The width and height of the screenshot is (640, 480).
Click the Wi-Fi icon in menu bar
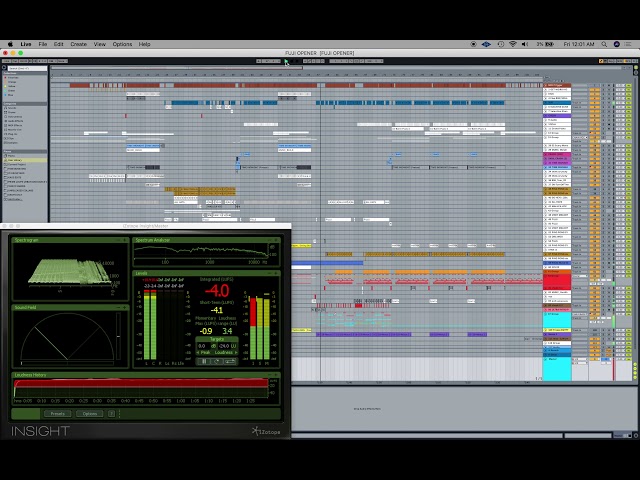point(513,44)
